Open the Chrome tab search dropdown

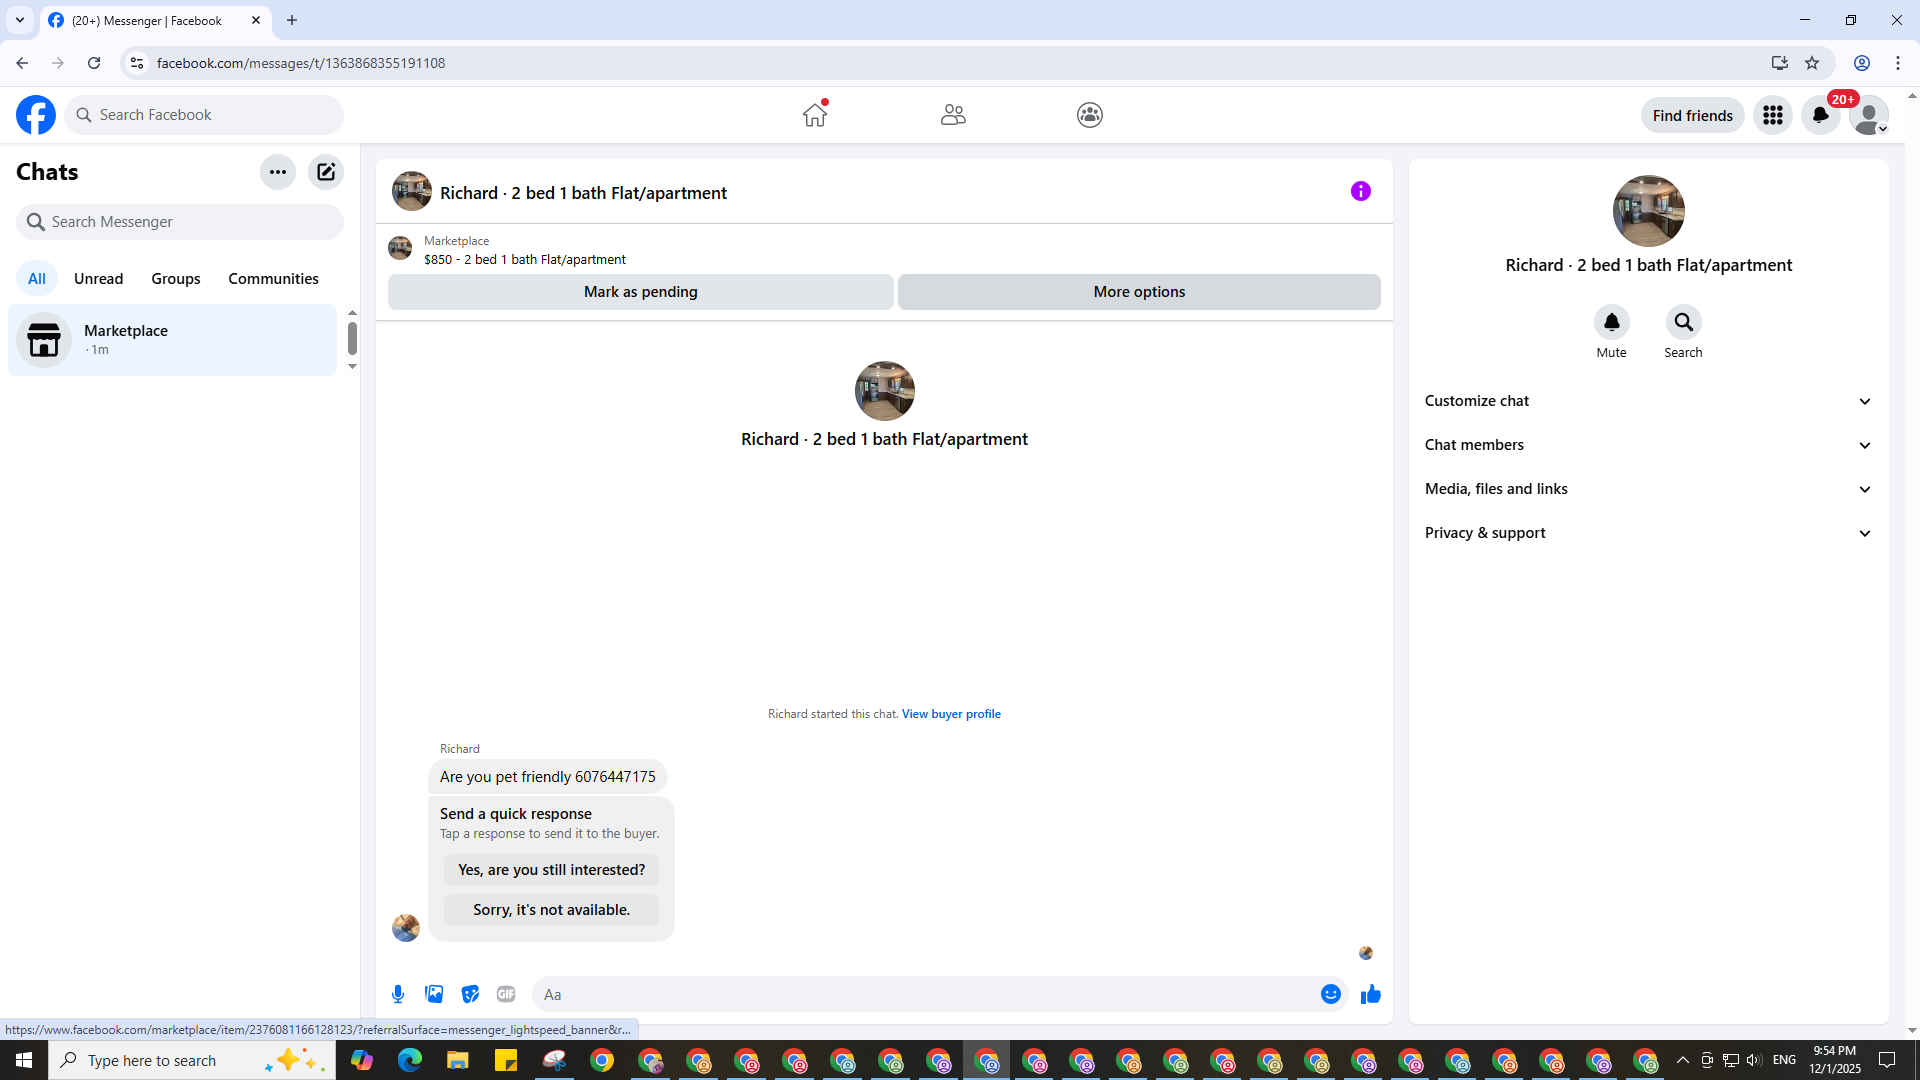tap(20, 20)
